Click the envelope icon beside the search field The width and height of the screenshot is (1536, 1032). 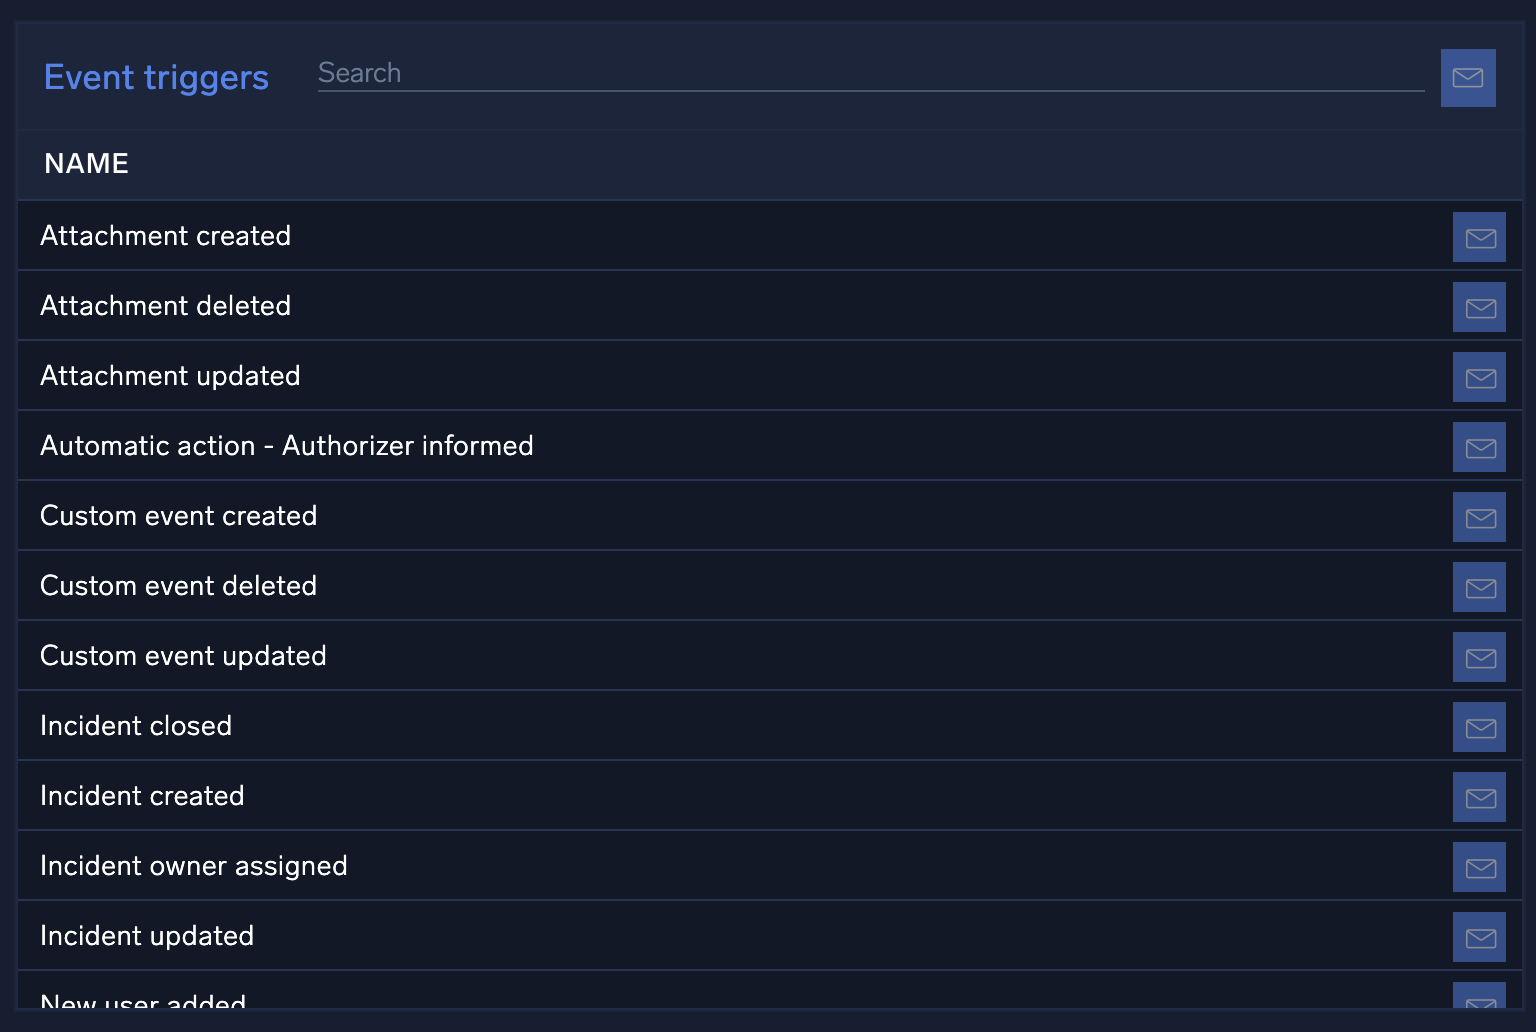click(1467, 78)
